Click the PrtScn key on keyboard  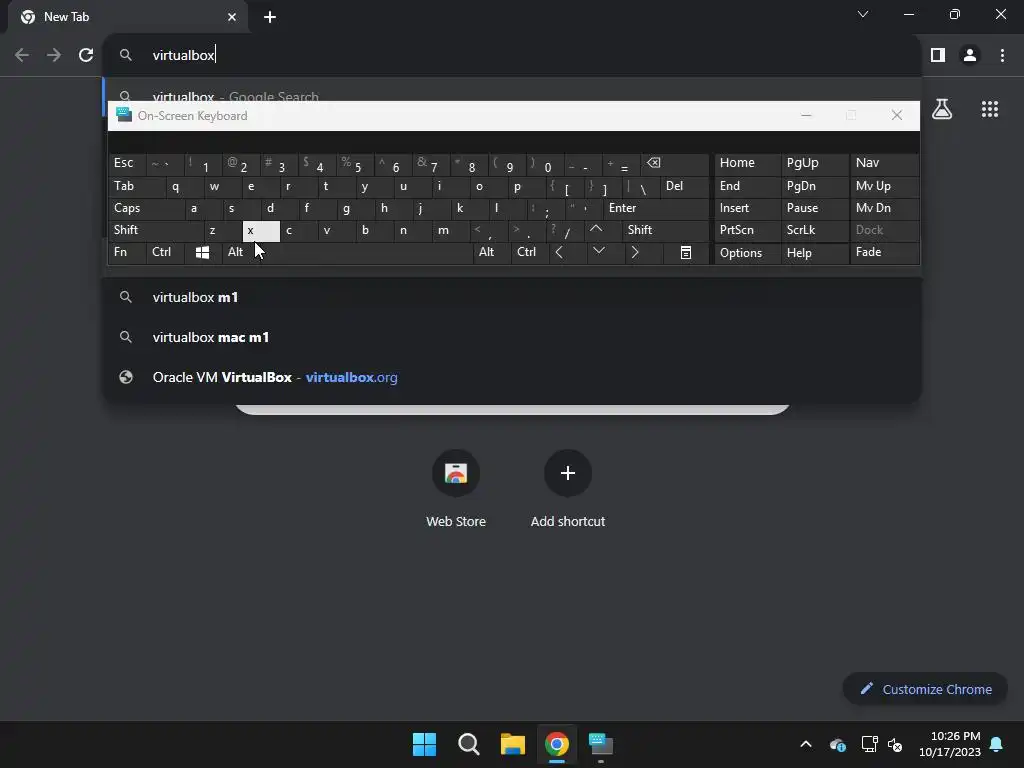pos(747,230)
